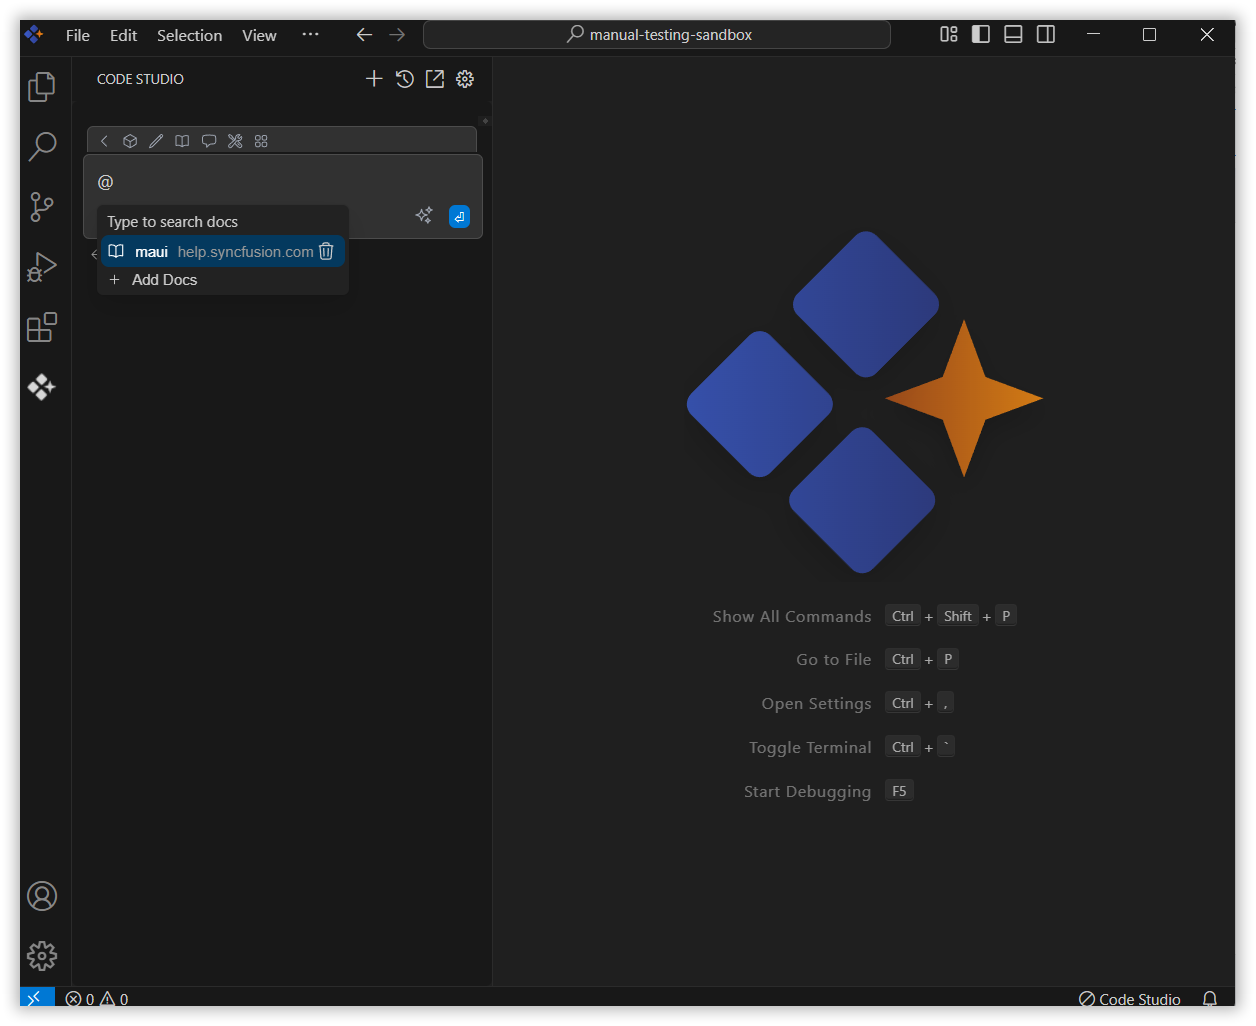Open the Edit menu
Viewport: 1256px width, 1026px height.
coord(124,35)
